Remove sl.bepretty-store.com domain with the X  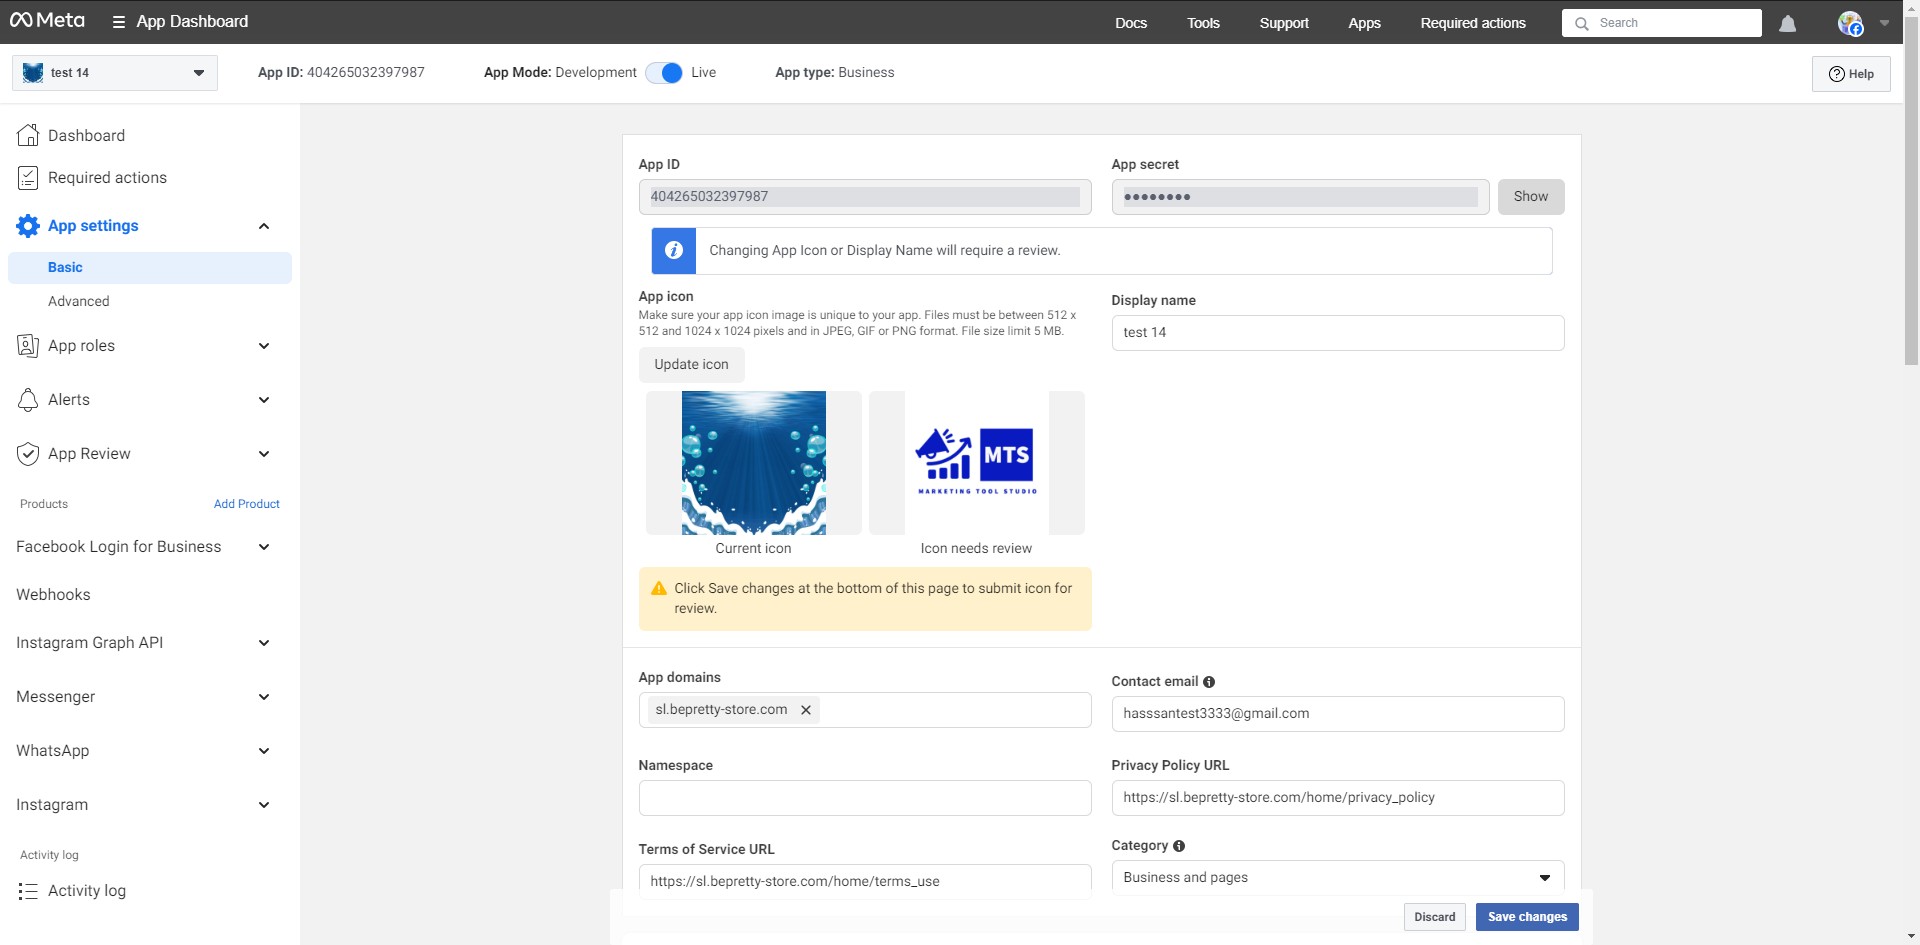[x=806, y=710]
